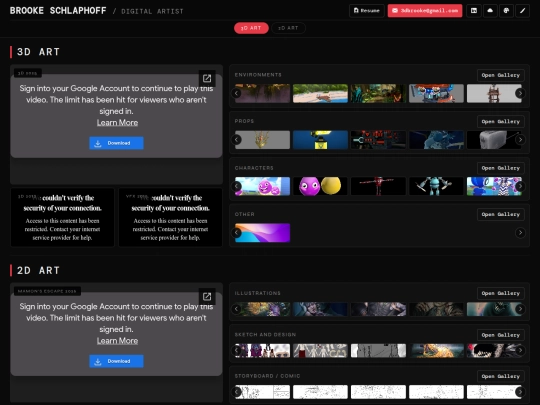The image size is (540, 405).
Task: Click next arrow in Illustrations carousel
Action: [x=520, y=309]
